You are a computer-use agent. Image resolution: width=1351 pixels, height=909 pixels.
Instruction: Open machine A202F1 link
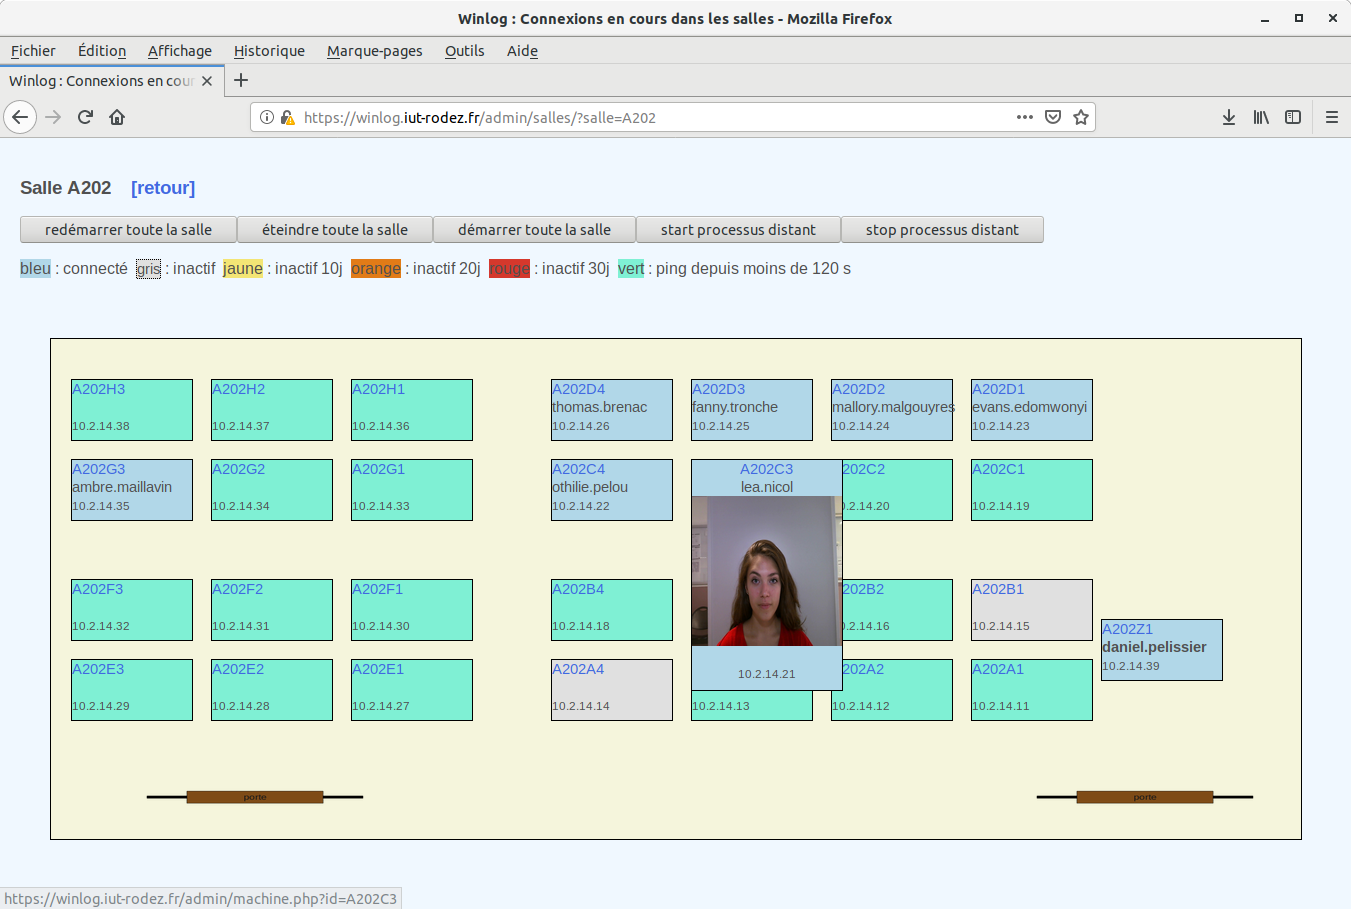pyautogui.click(x=377, y=589)
